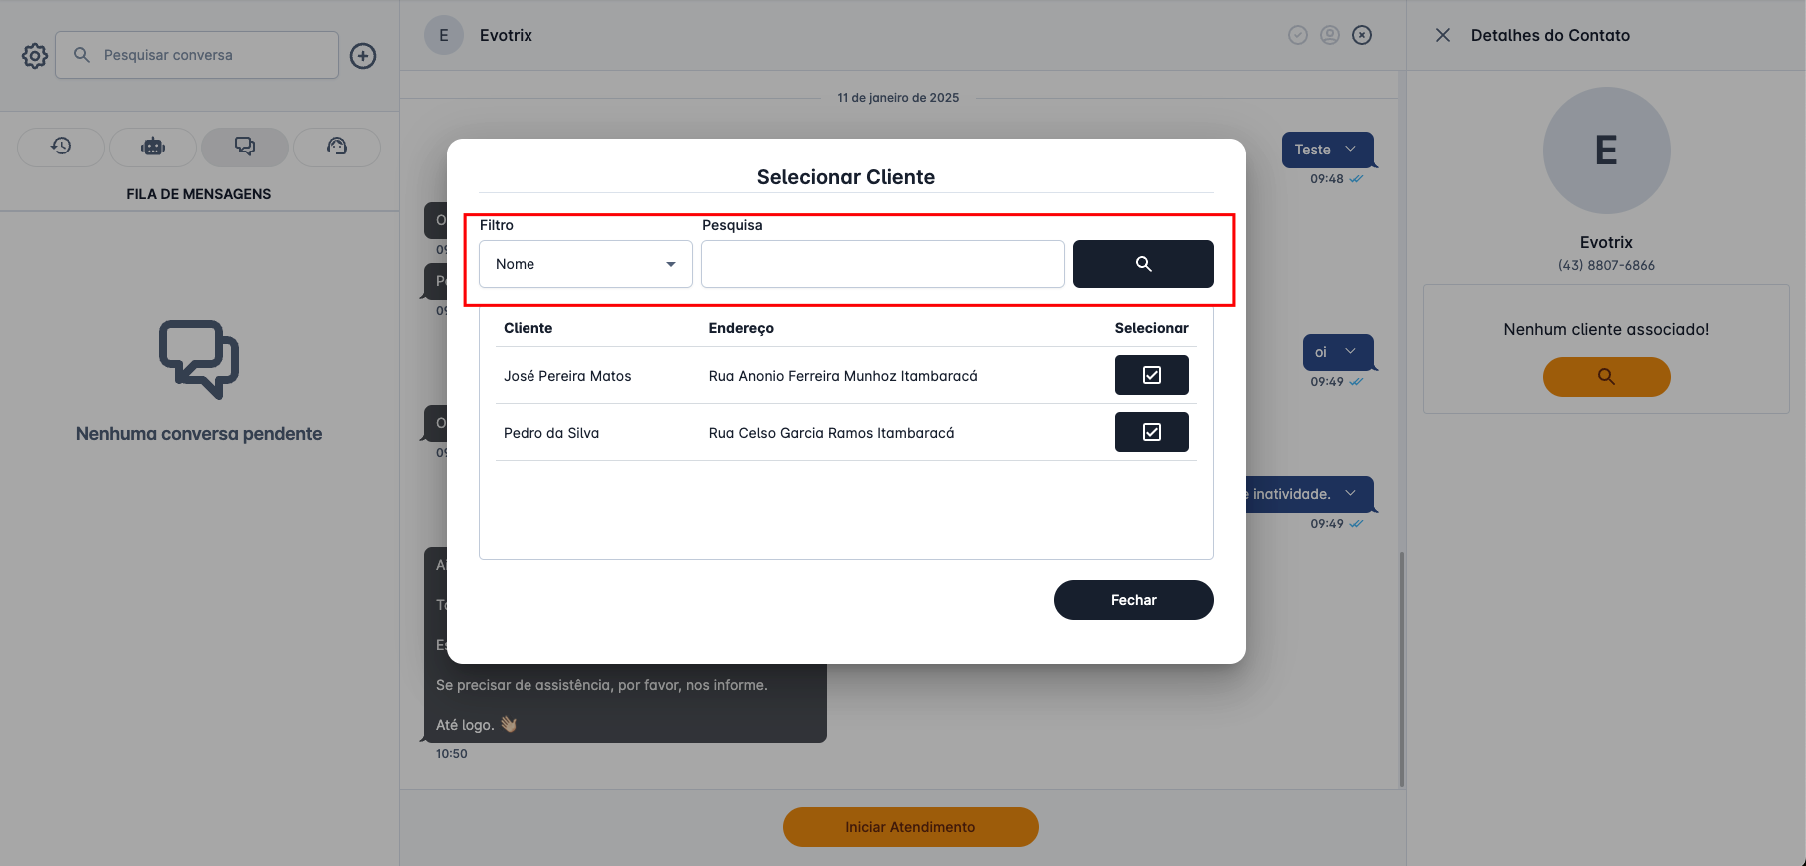Select client José Pereira Matos checkbox
Viewport: 1806px width, 866px height.
[1151, 375]
